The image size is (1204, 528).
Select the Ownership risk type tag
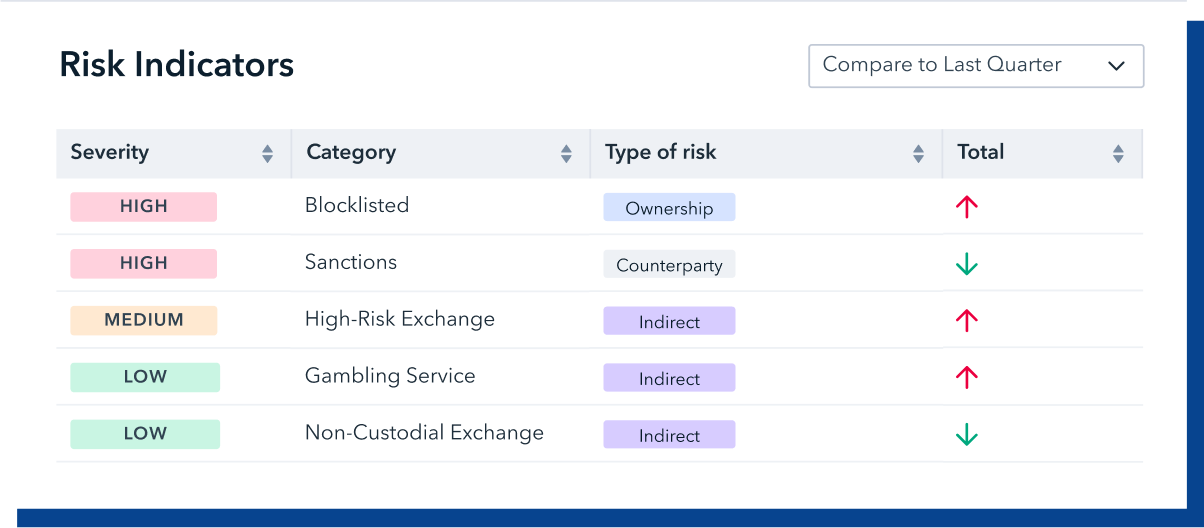[669, 208]
